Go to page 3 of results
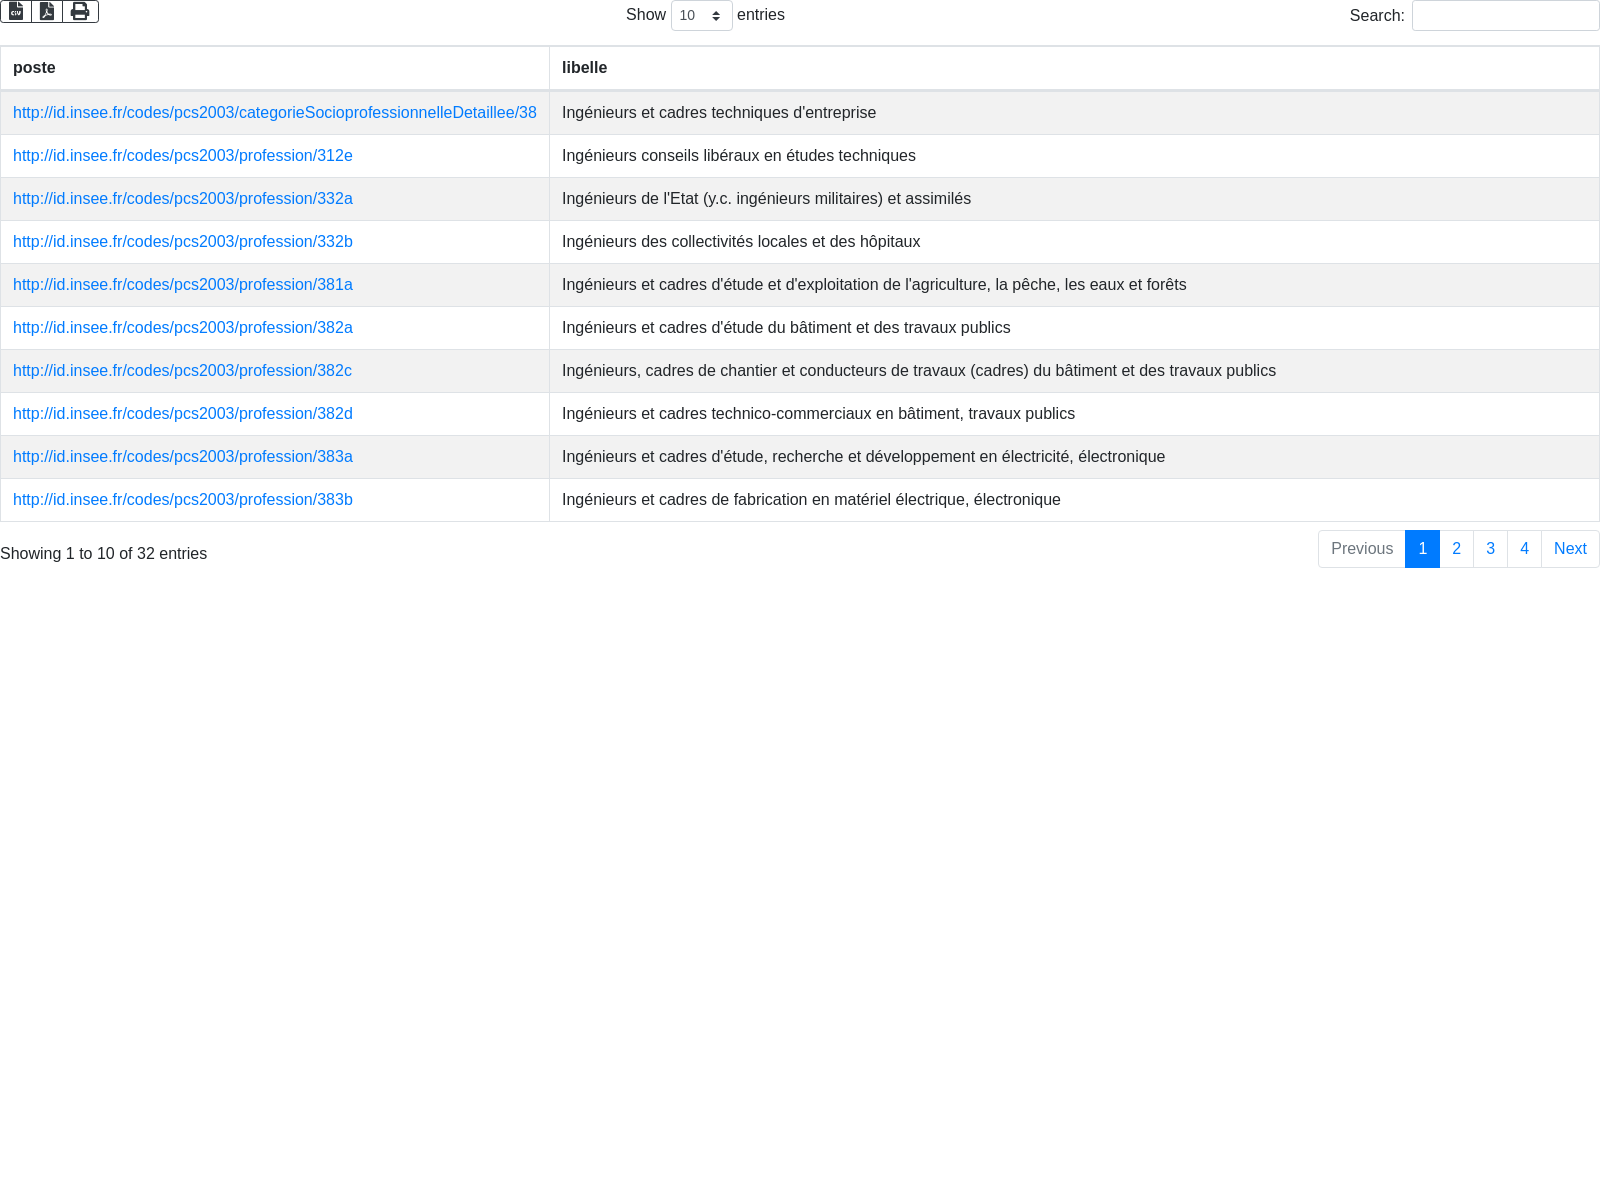 coord(1490,549)
